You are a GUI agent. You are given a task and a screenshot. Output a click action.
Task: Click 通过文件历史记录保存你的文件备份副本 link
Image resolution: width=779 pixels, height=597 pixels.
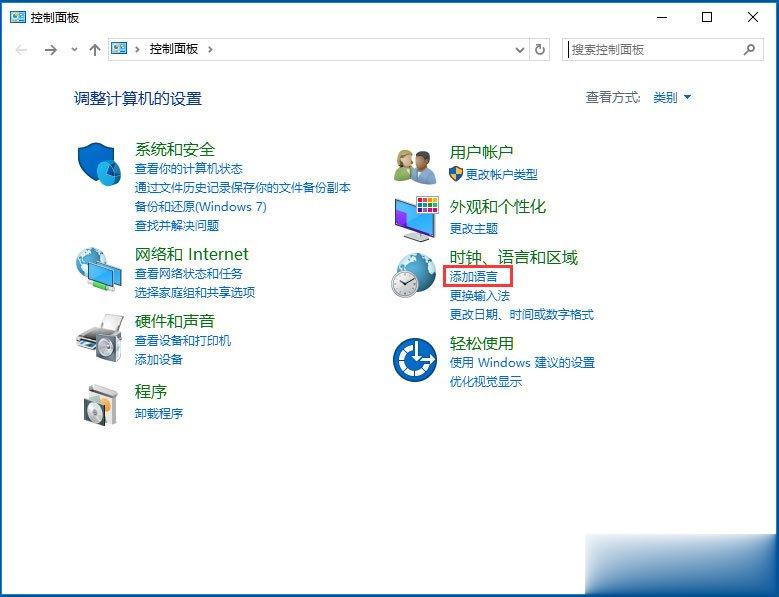click(x=243, y=188)
